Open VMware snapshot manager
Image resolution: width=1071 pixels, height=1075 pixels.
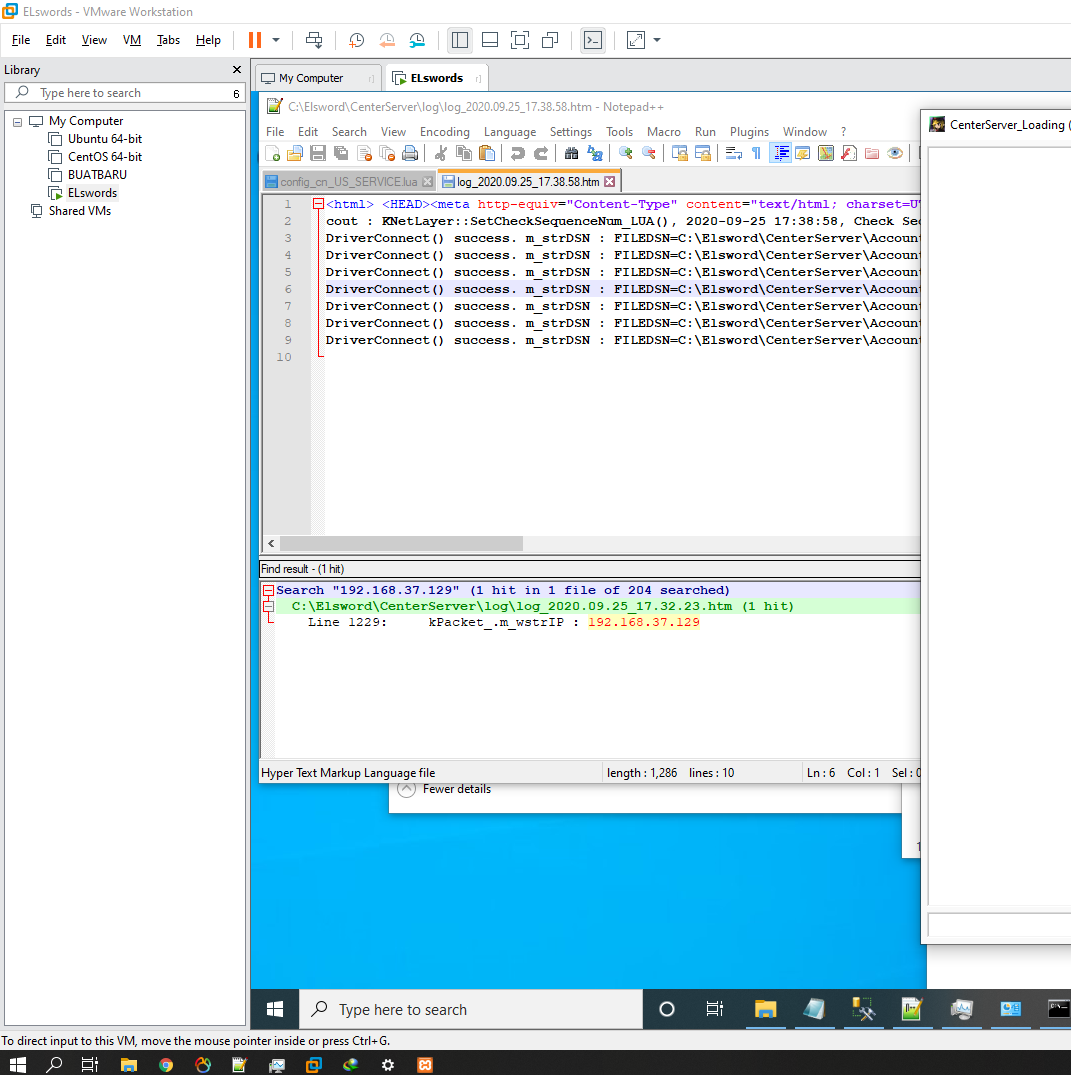[x=417, y=40]
